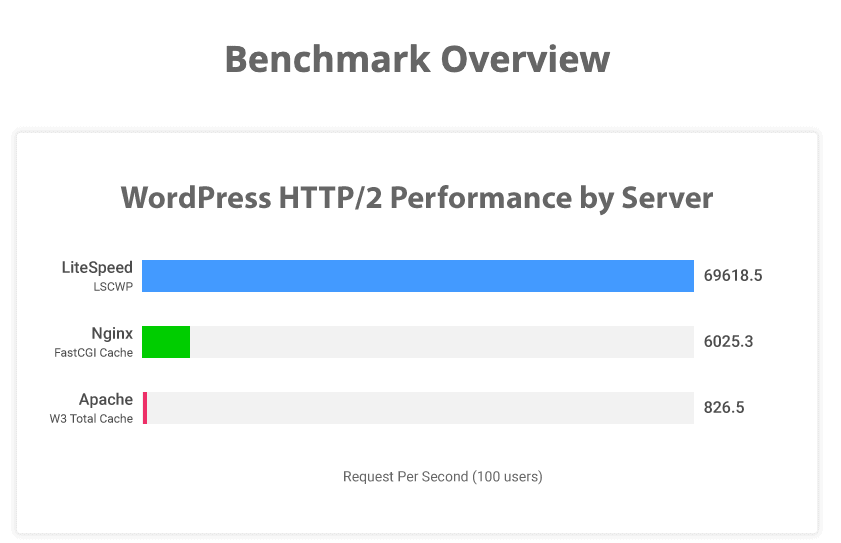Click the W3 Total Cache sublabel
This screenshot has height=543, width=841.
click(91, 418)
